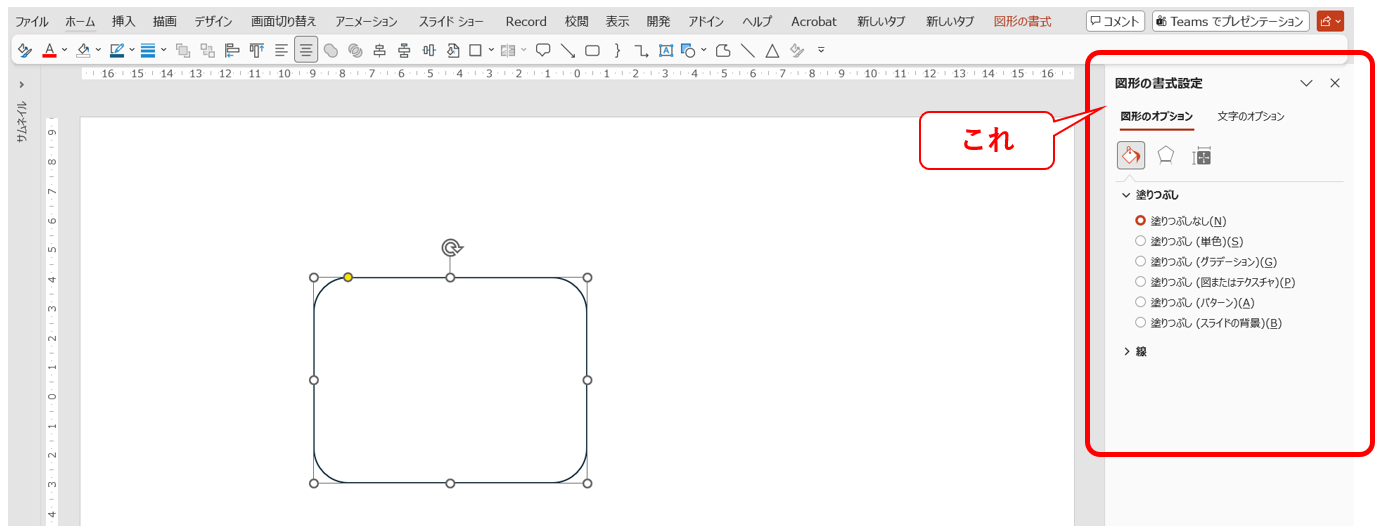
Task: Select the rounded rectangle on the slide
Action: [450, 380]
